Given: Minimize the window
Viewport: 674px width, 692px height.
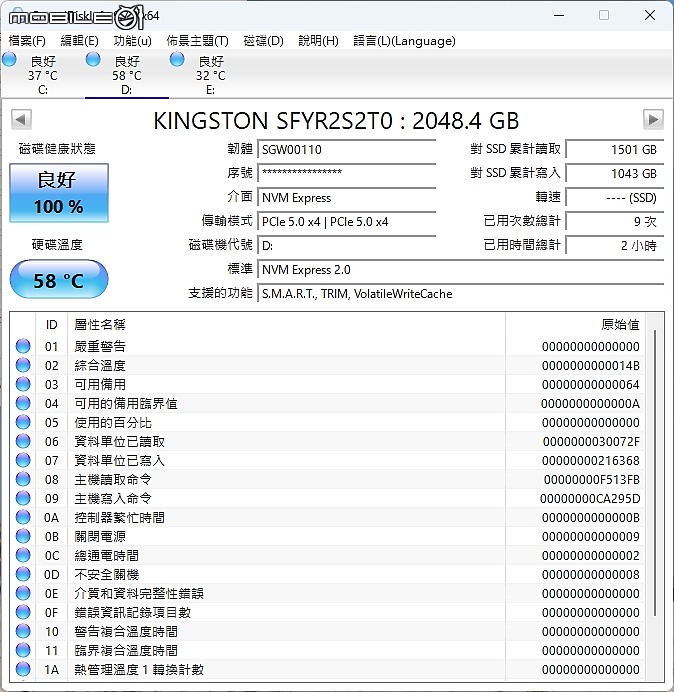Looking at the screenshot, I should [559, 15].
